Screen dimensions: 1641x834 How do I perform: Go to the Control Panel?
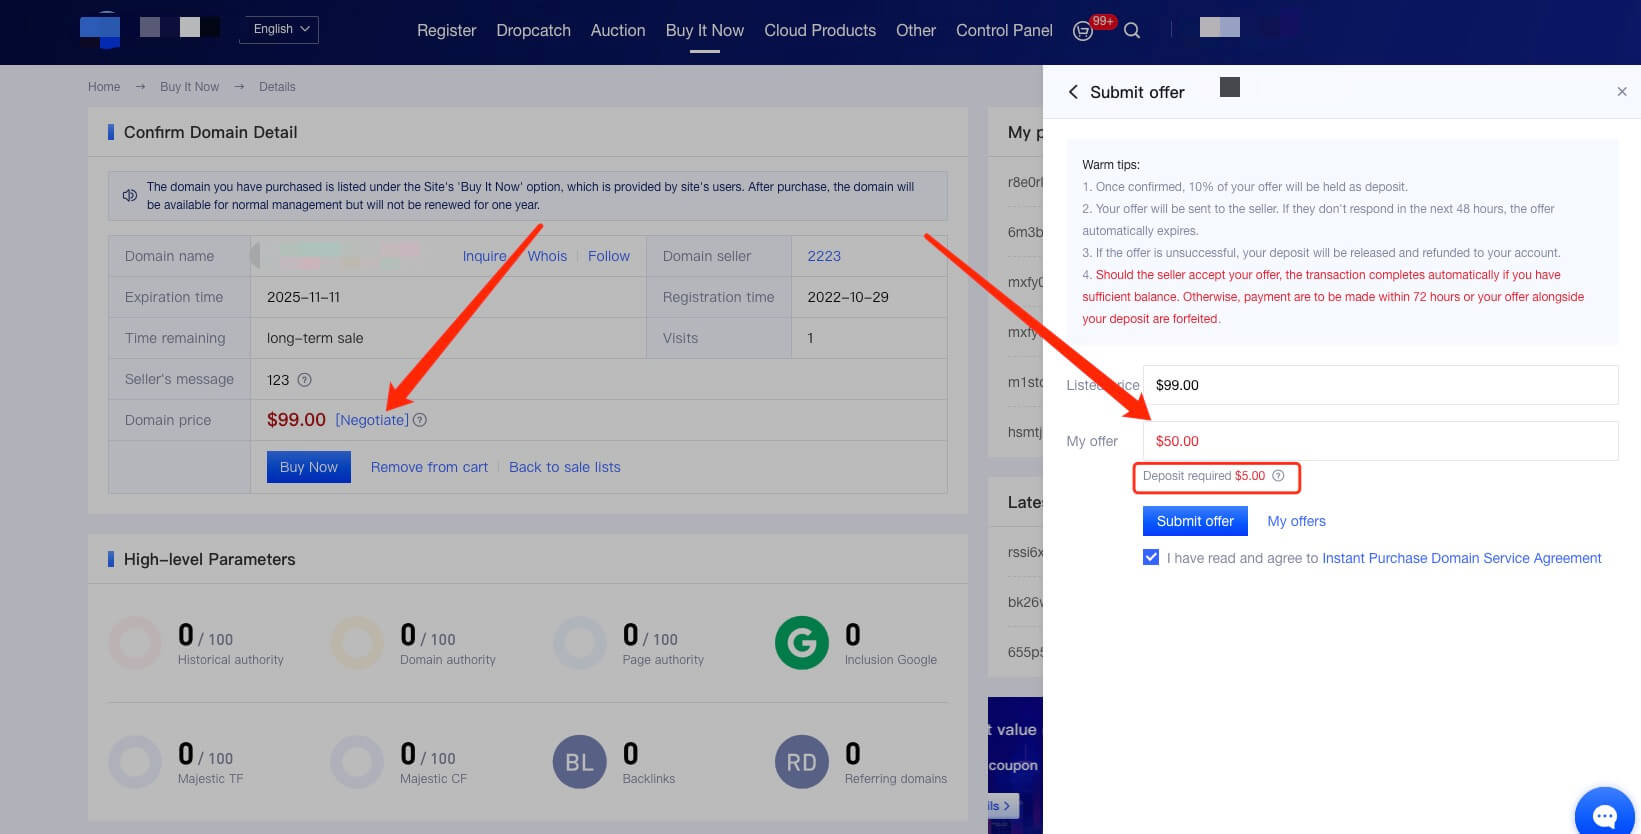1004,31
